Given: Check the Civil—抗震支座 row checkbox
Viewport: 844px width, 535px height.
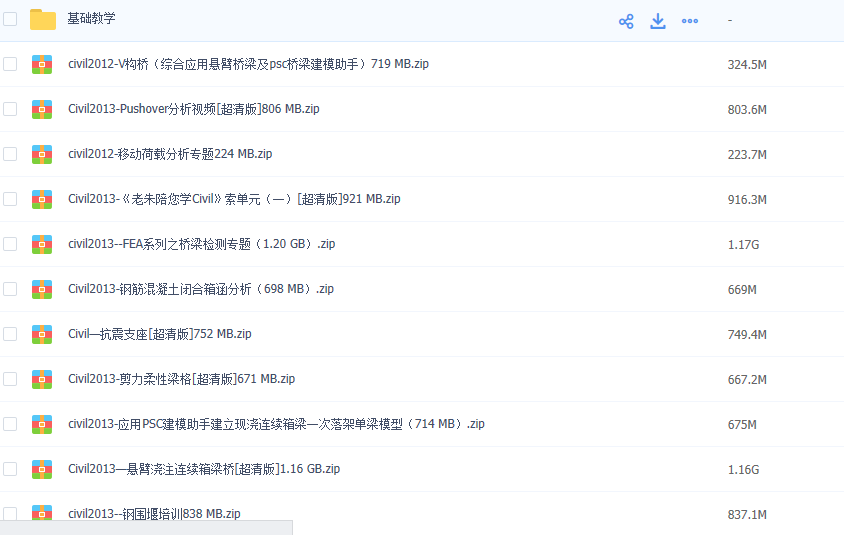Looking at the screenshot, I should [x=10, y=334].
